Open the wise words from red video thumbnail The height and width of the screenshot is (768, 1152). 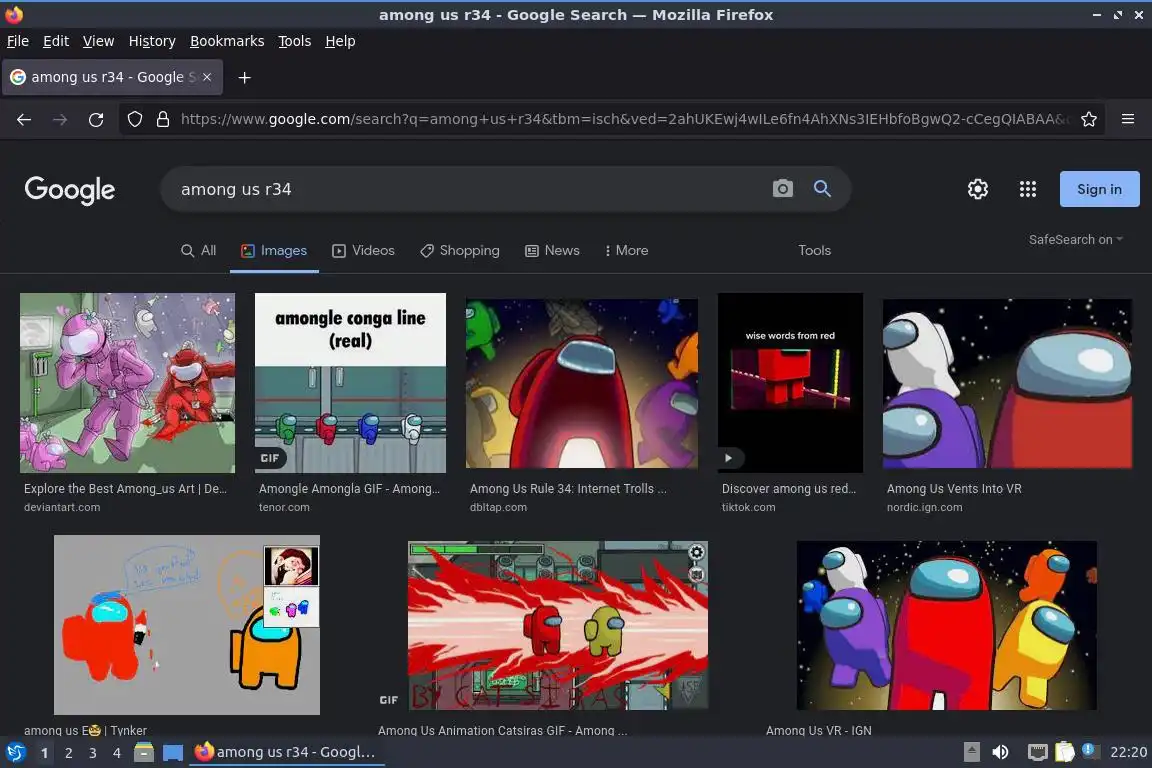click(x=791, y=383)
